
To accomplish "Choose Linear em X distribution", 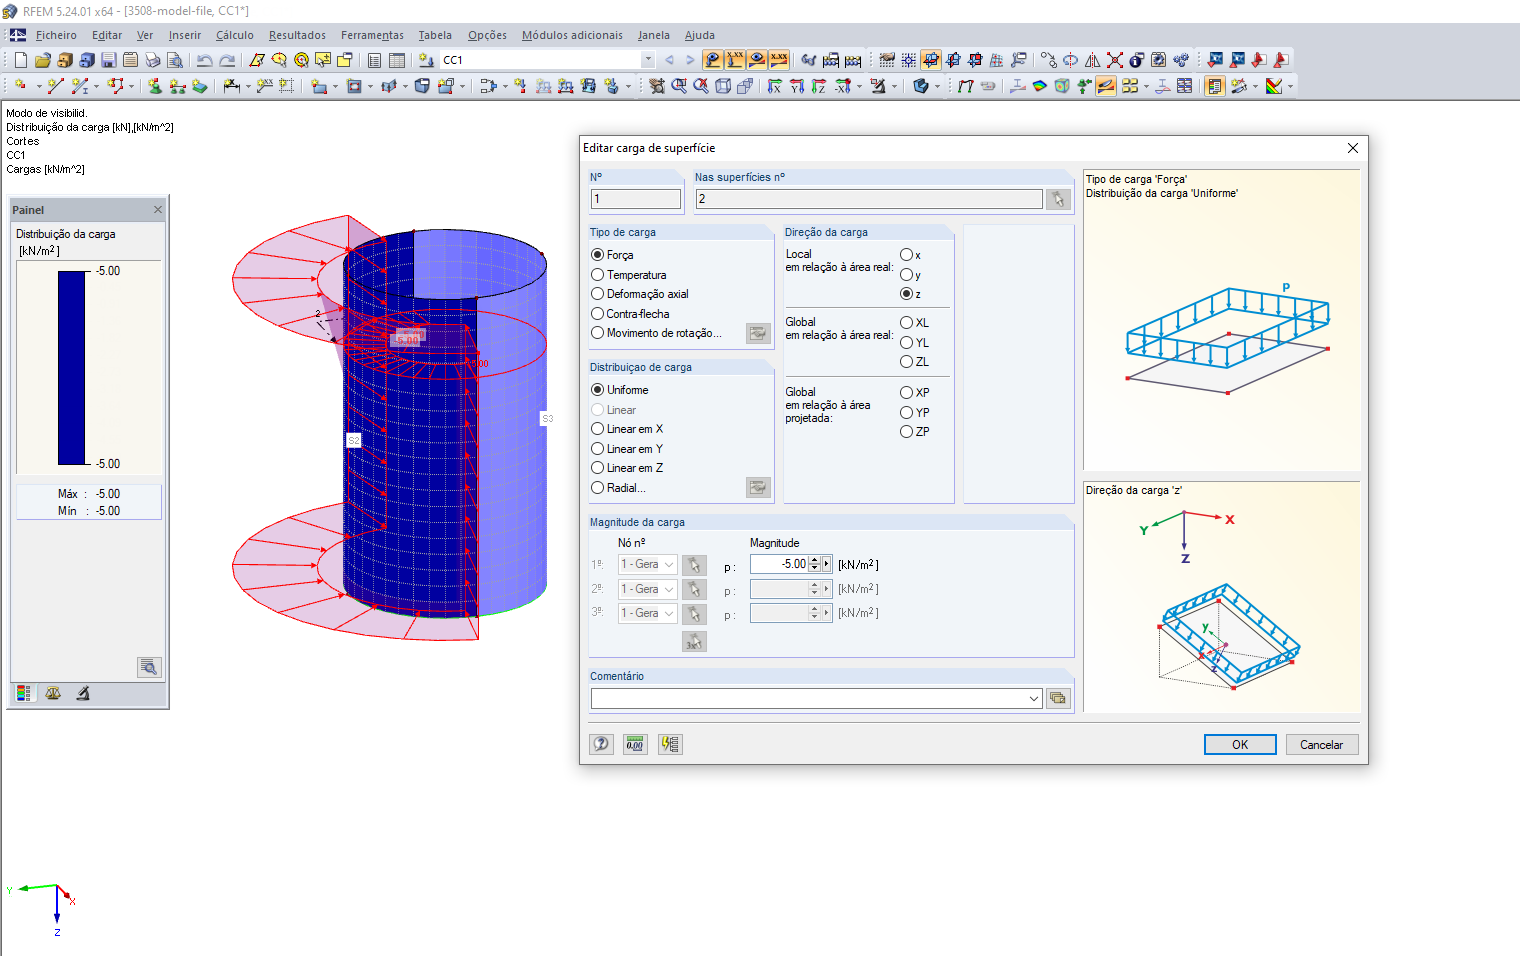I will pyautogui.click(x=627, y=429).
